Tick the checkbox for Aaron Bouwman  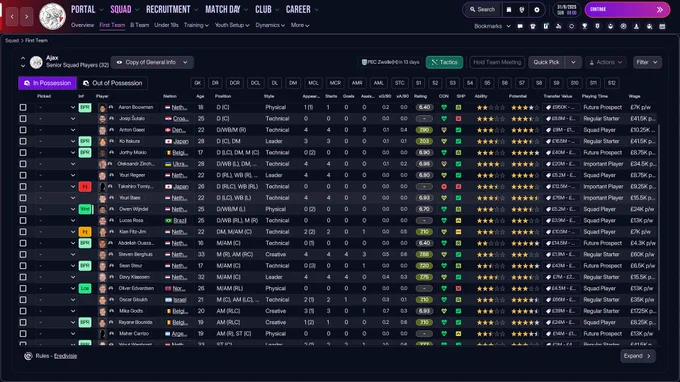(x=23, y=107)
